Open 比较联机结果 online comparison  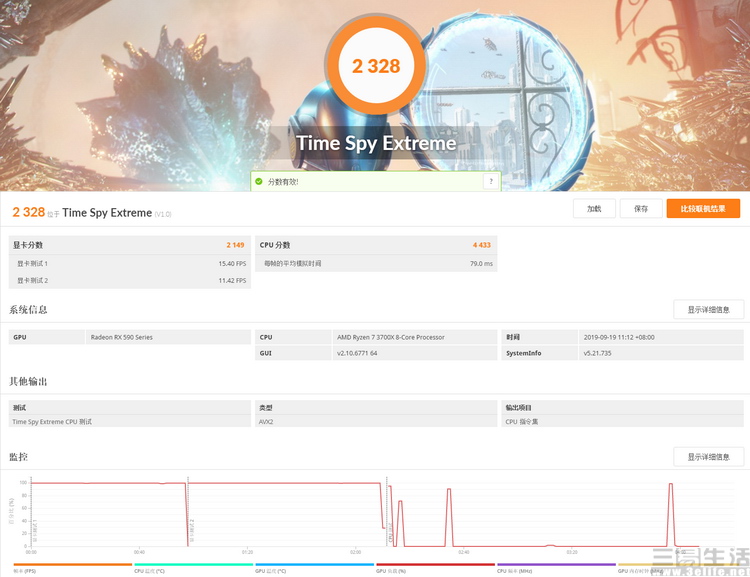pos(703,209)
